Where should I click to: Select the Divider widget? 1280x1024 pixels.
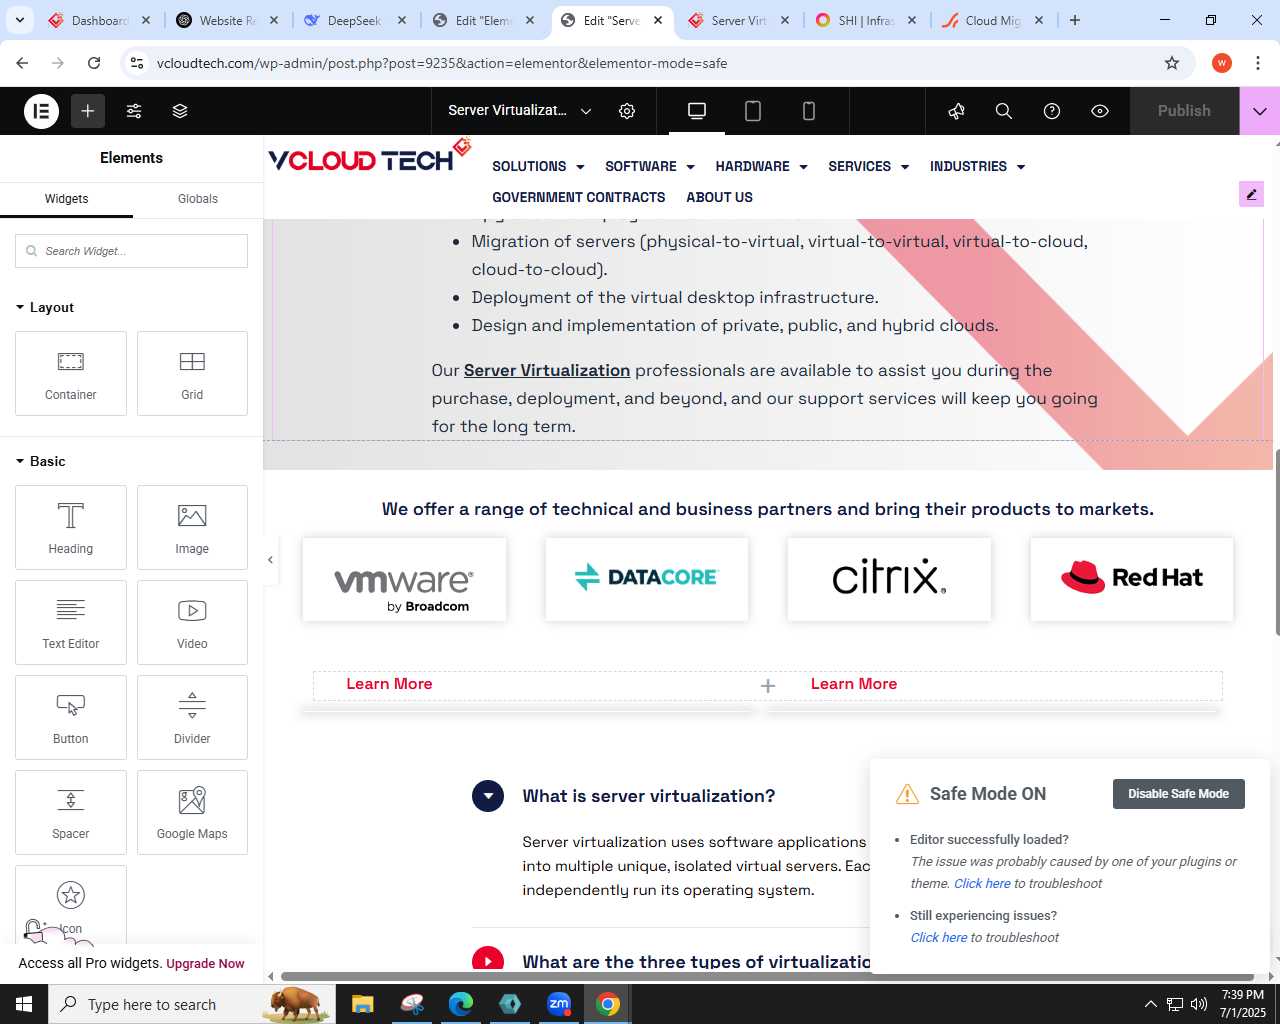[x=192, y=717]
